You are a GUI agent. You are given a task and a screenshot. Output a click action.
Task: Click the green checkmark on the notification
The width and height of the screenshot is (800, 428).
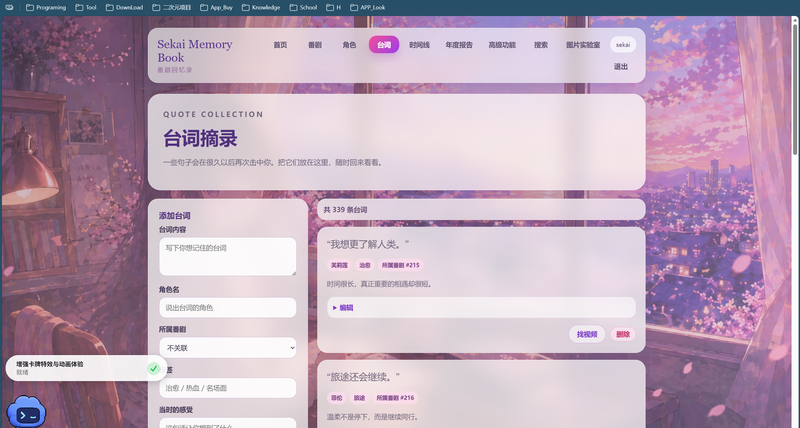(x=154, y=368)
